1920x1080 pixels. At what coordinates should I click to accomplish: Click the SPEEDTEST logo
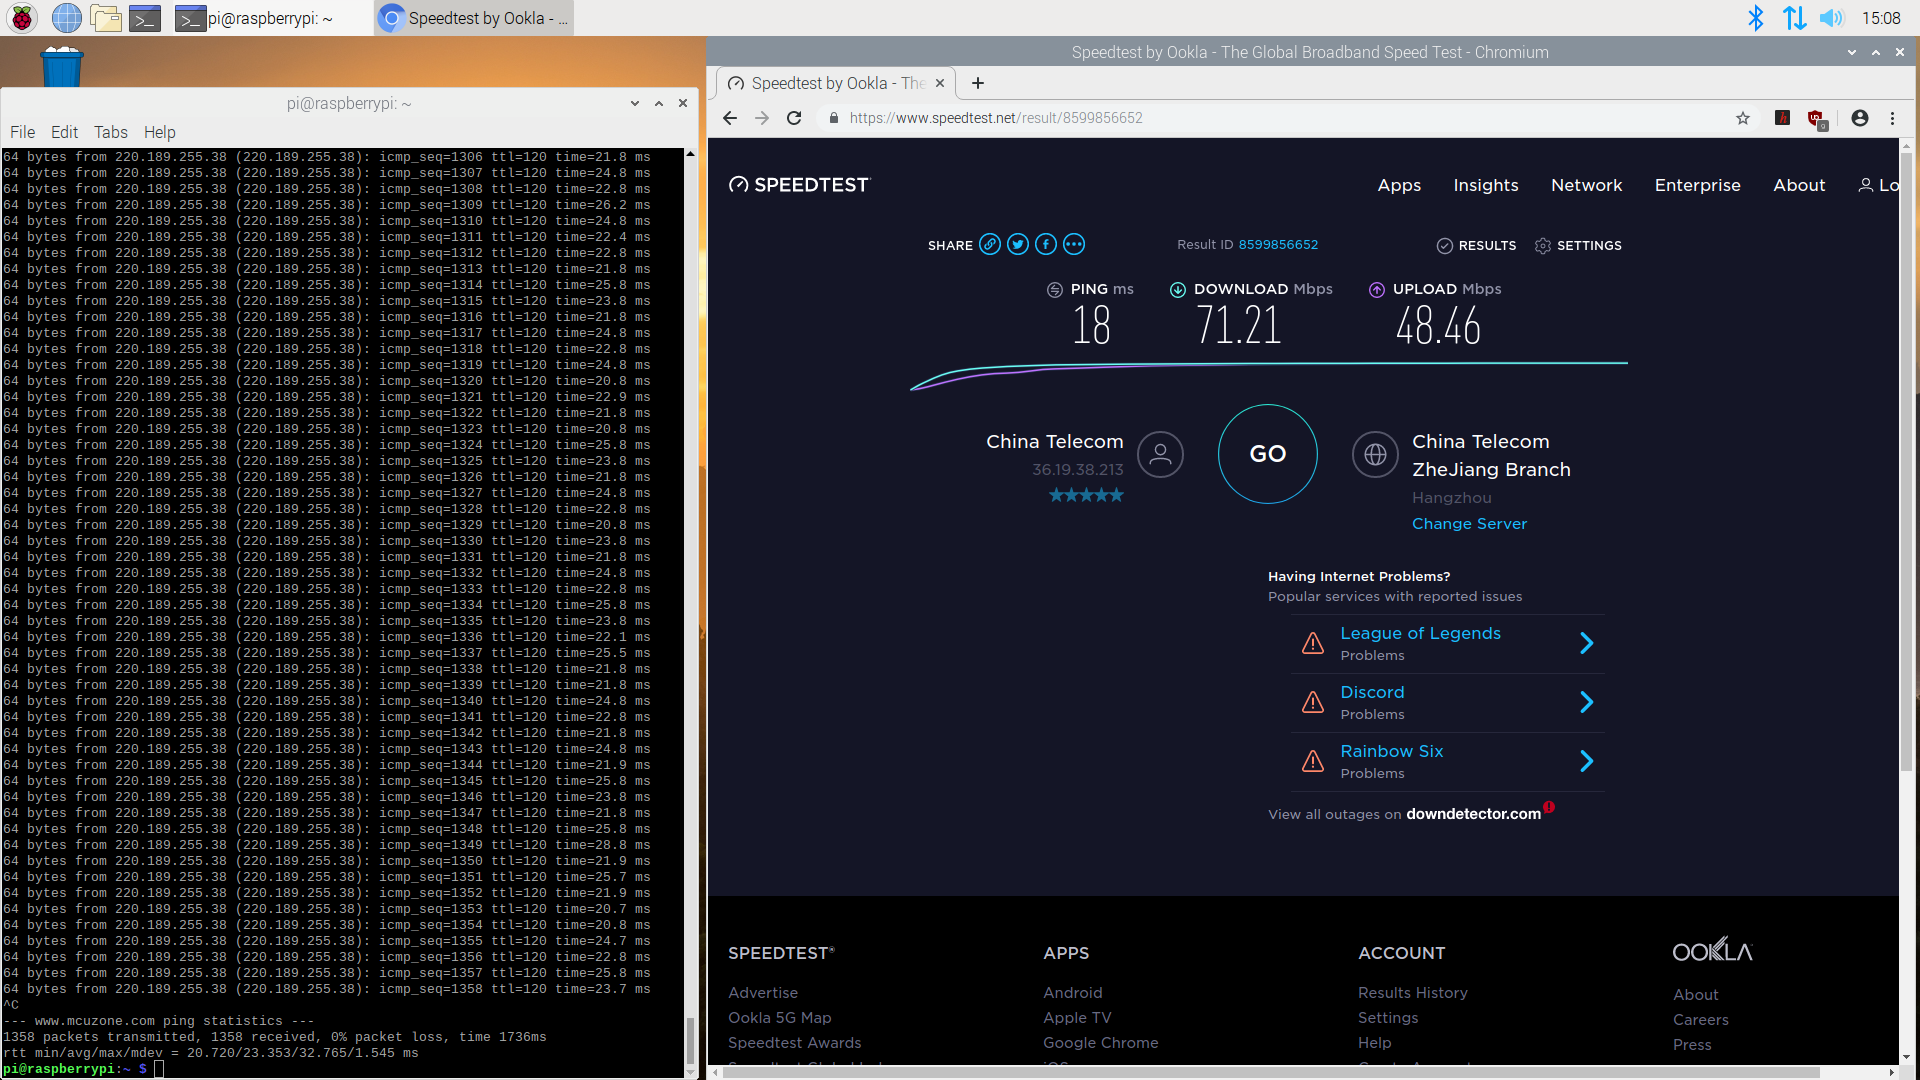click(x=800, y=185)
